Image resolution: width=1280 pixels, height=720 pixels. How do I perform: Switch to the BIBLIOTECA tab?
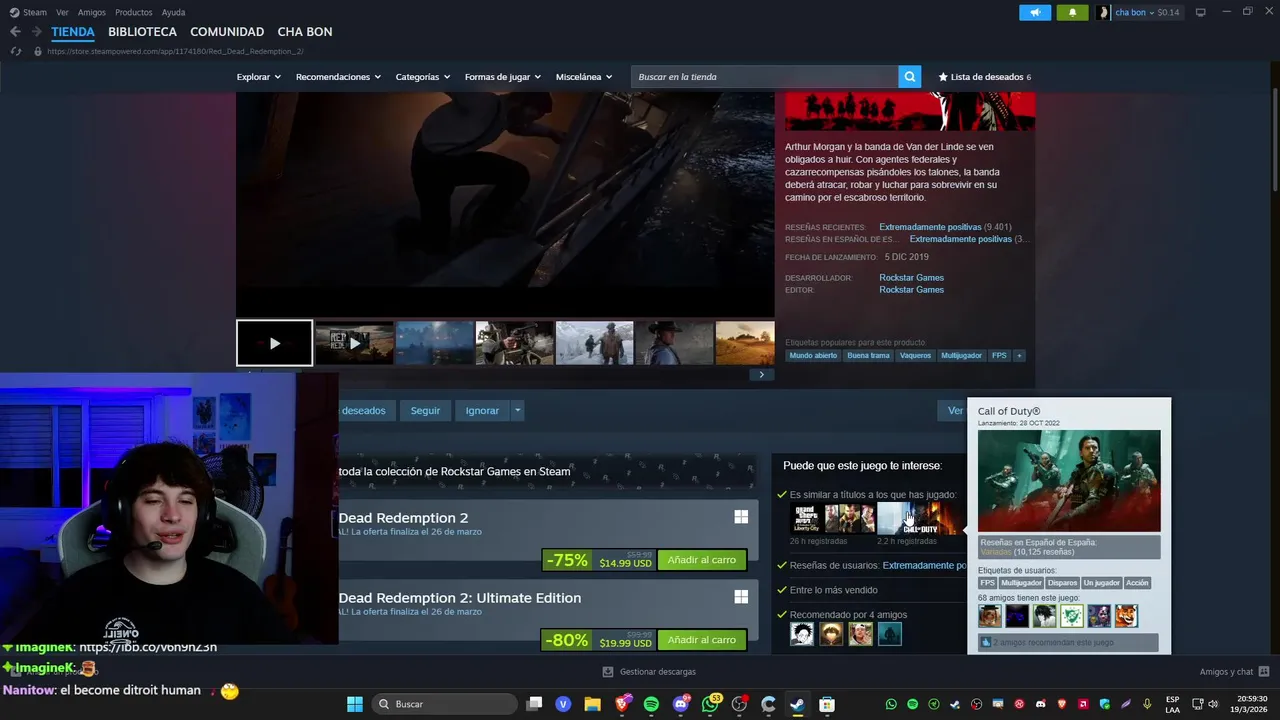click(x=142, y=32)
